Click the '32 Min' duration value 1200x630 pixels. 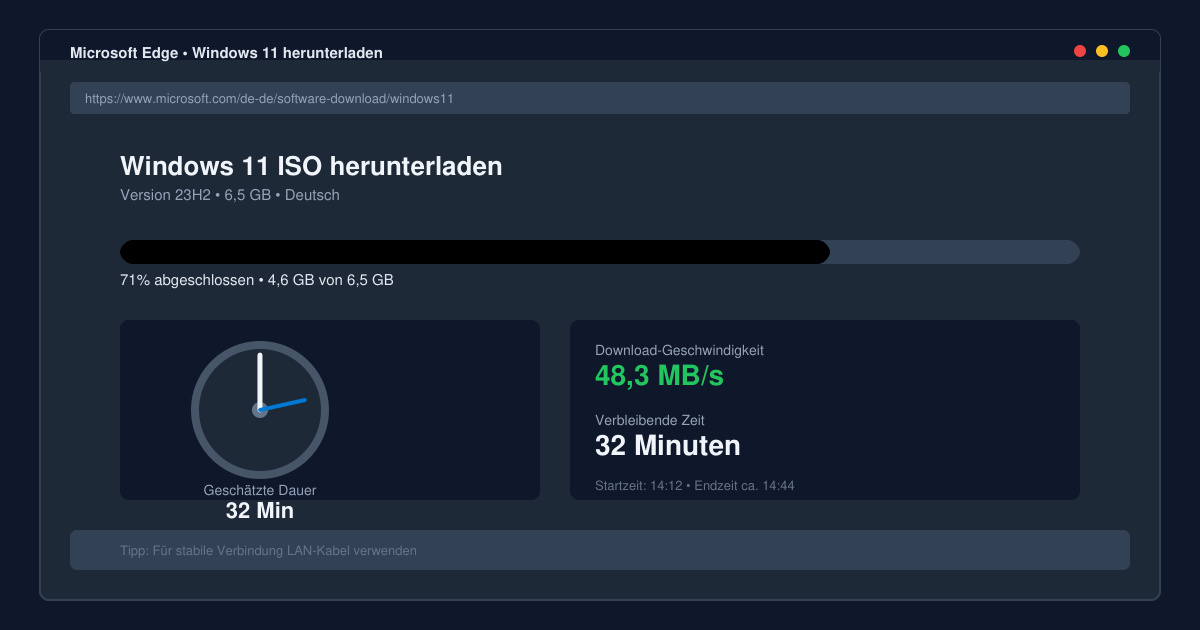260,510
